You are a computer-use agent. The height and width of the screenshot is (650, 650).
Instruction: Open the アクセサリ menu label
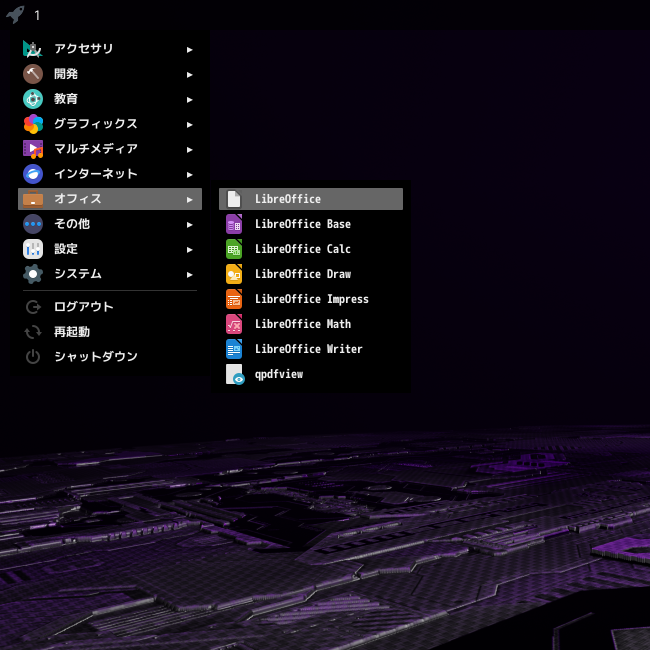84,49
